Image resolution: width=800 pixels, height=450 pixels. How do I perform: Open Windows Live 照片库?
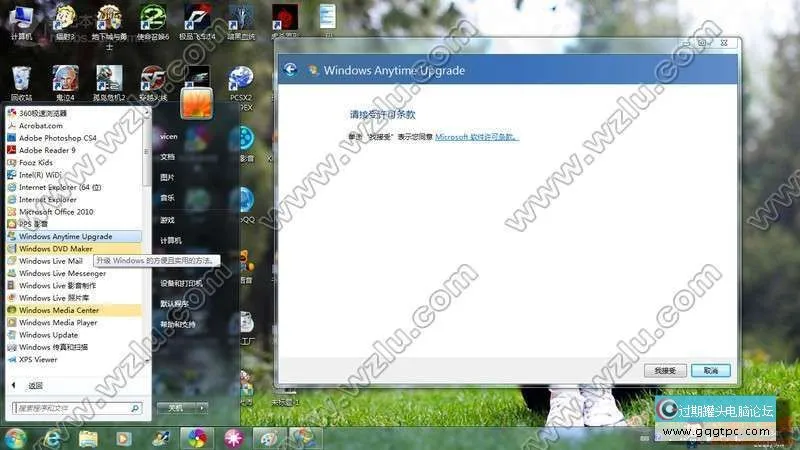(x=74, y=298)
